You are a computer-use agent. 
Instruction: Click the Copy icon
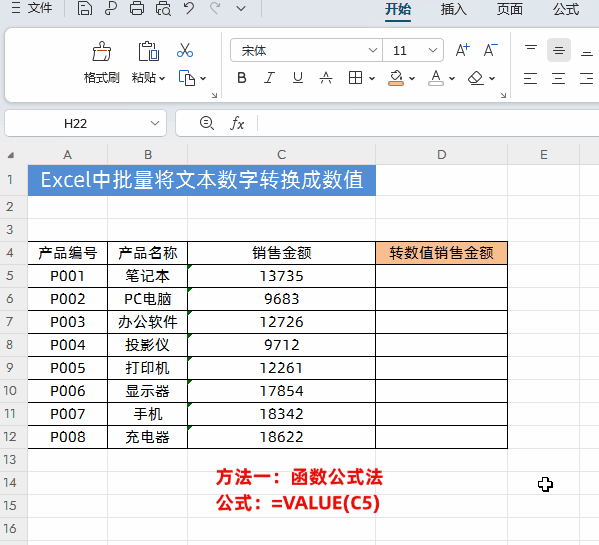tap(187, 78)
